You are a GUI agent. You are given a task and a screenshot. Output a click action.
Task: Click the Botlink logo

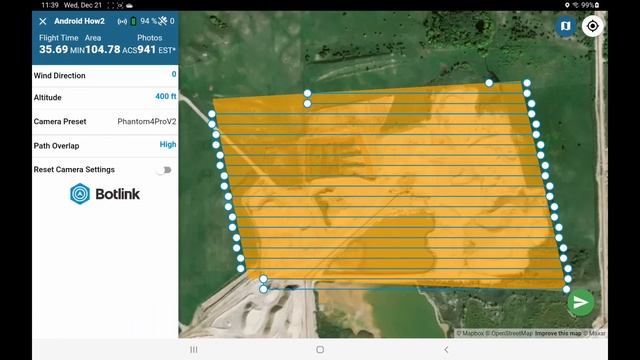point(105,193)
